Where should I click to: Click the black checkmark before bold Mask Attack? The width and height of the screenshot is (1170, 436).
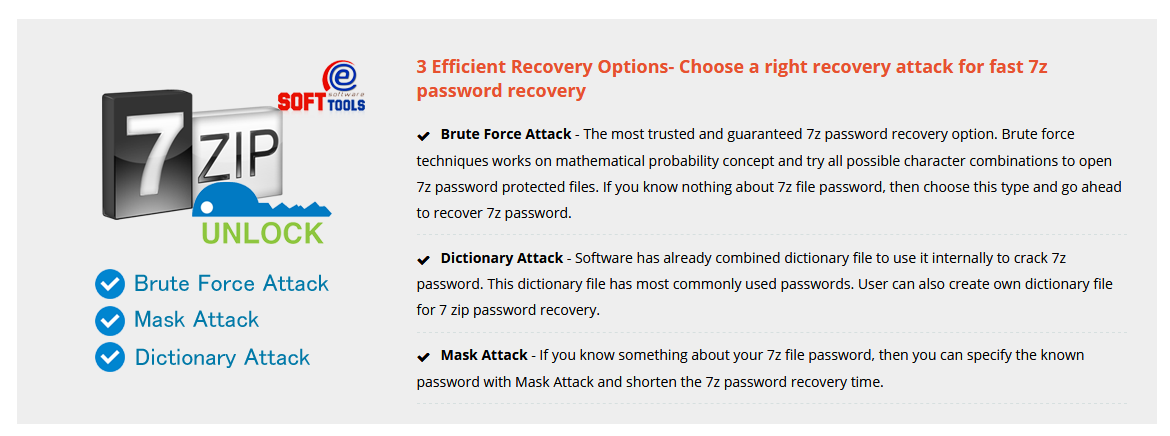(424, 356)
